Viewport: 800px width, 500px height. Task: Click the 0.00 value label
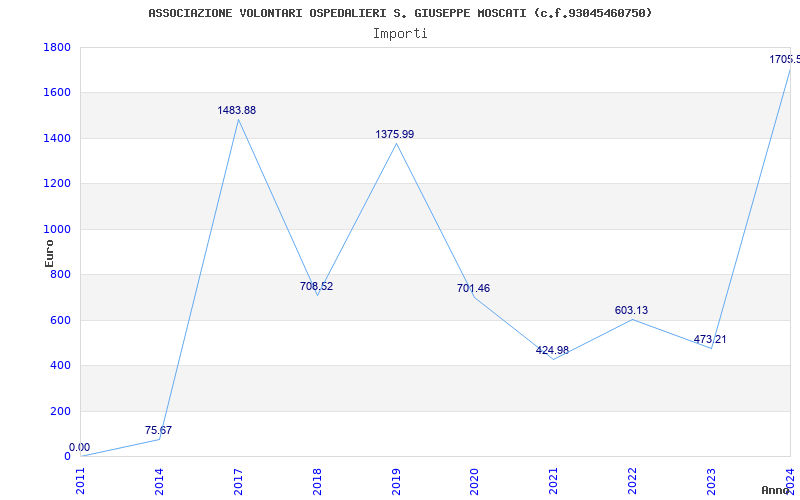tap(80, 447)
